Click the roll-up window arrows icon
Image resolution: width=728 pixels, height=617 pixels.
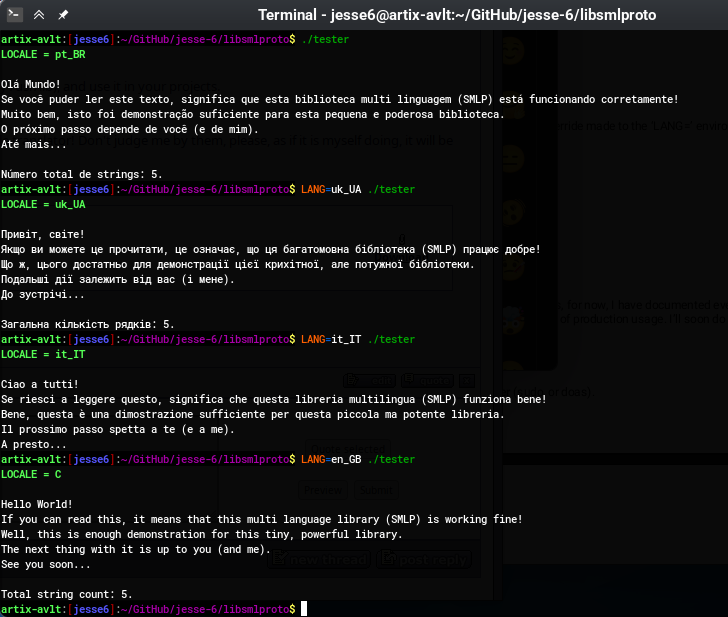click(x=39, y=15)
